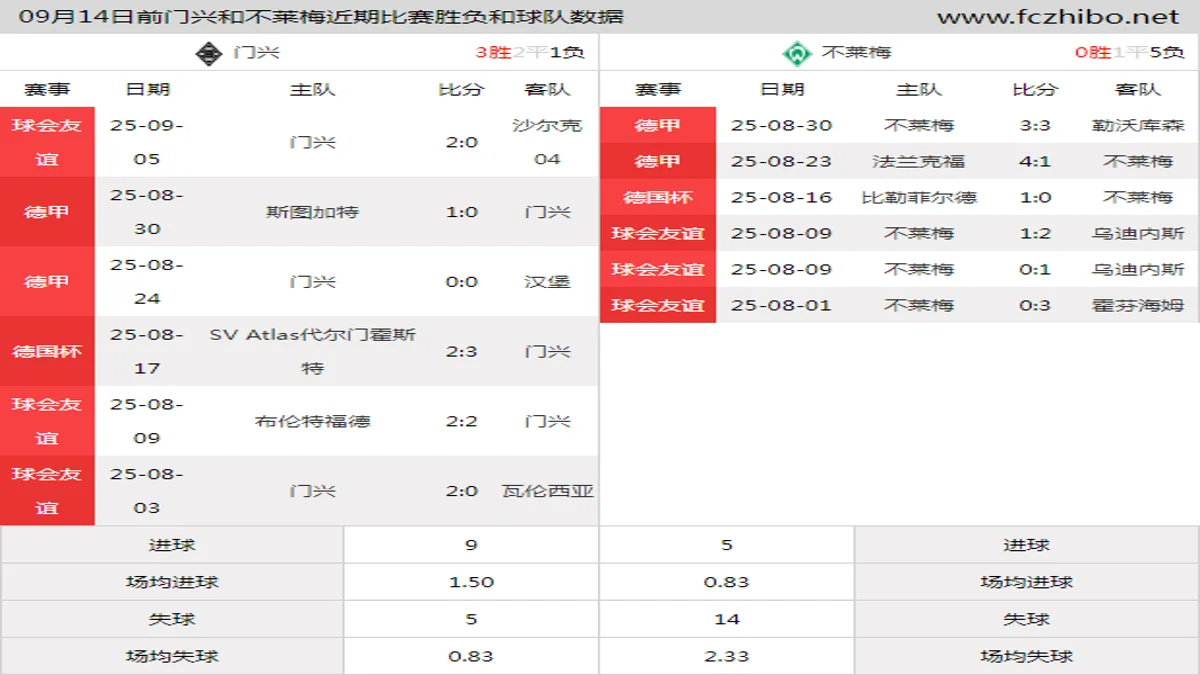Click score 0:1 against 乌迪内斯
1200x675 pixels.
(1035, 269)
